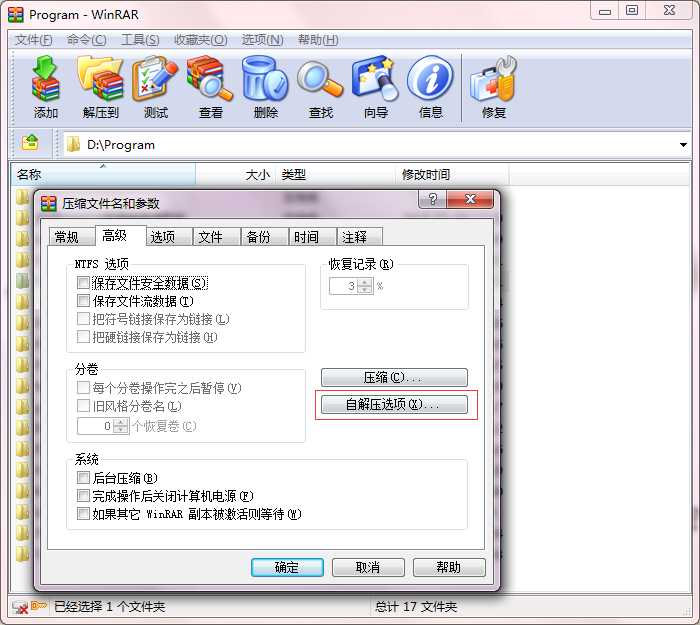Click the 个恢复卷 number field
The height and width of the screenshot is (625, 700).
tap(95, 425)
